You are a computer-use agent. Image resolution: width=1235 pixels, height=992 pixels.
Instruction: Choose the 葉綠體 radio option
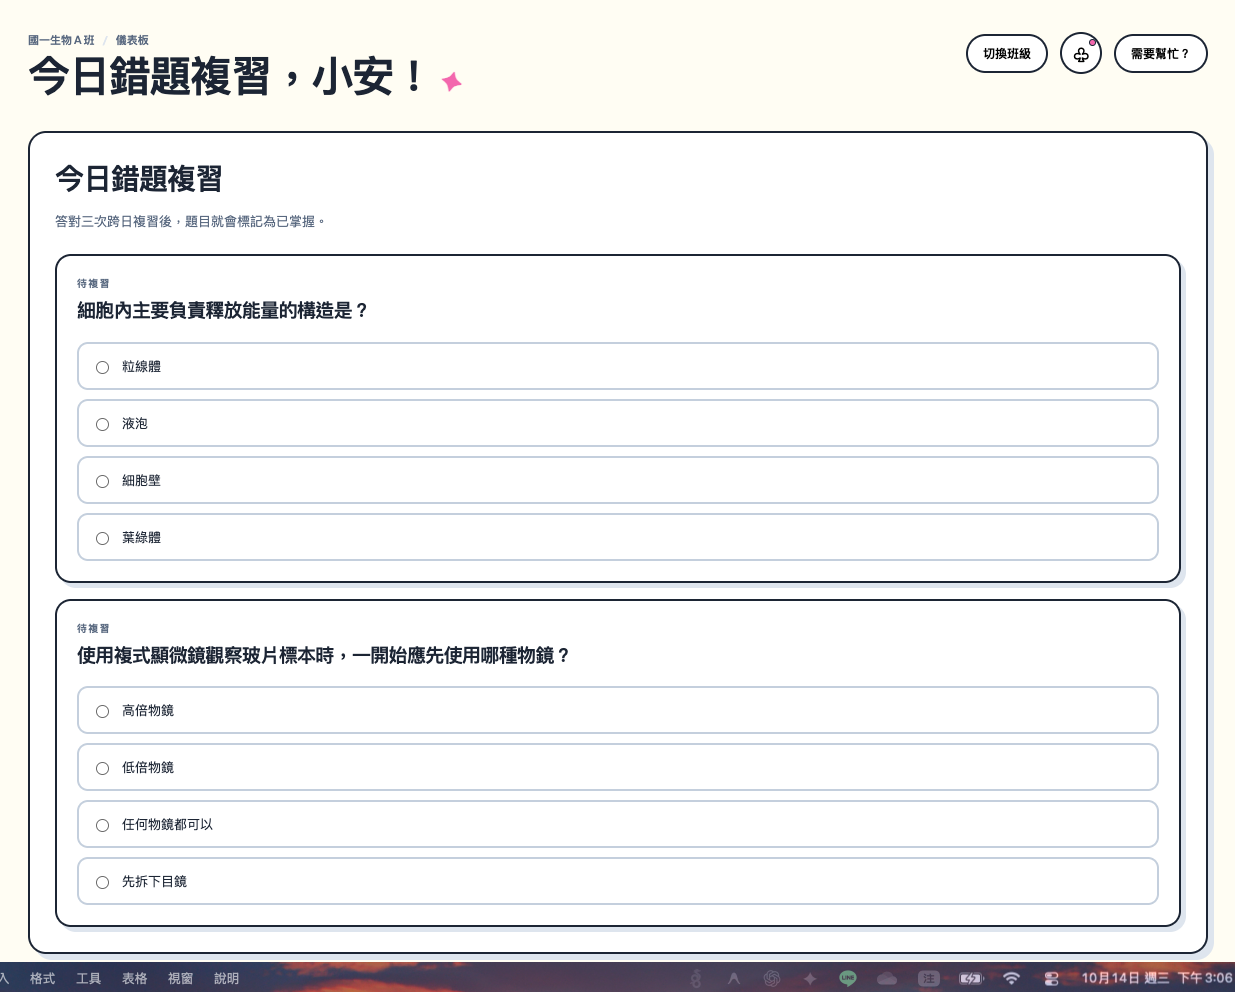618,537
